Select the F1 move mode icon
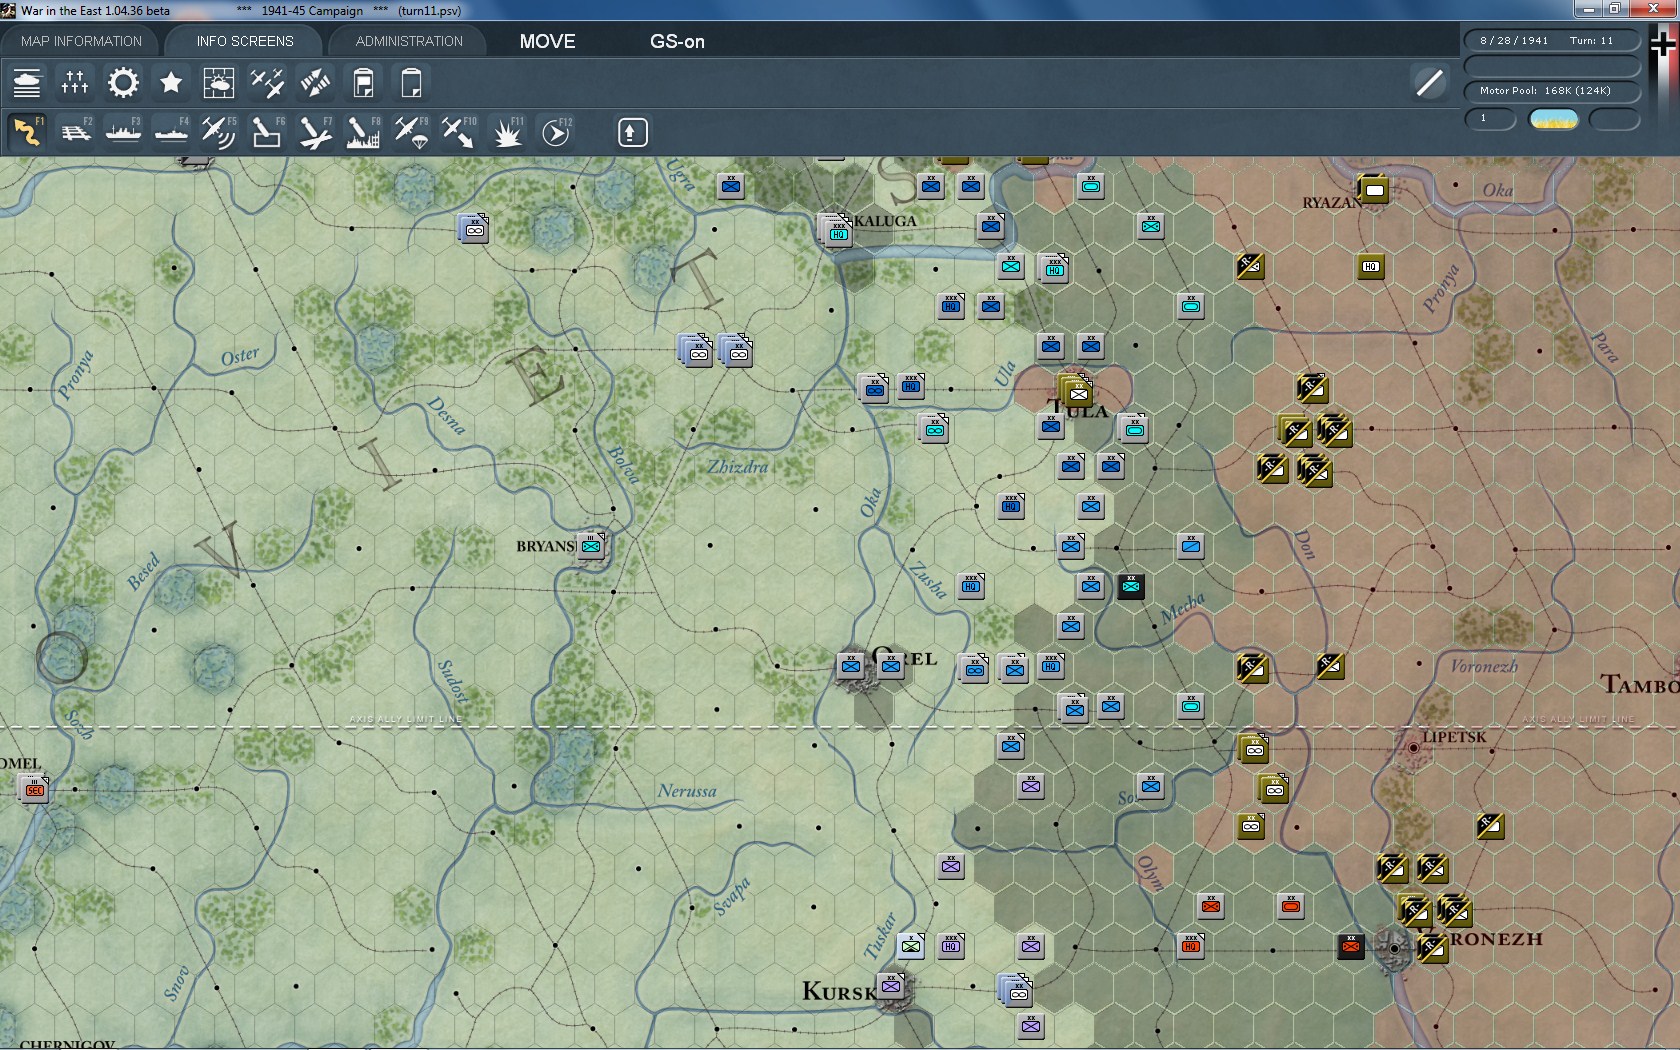The image size is (1680, 1050). (x=27, y=132)
